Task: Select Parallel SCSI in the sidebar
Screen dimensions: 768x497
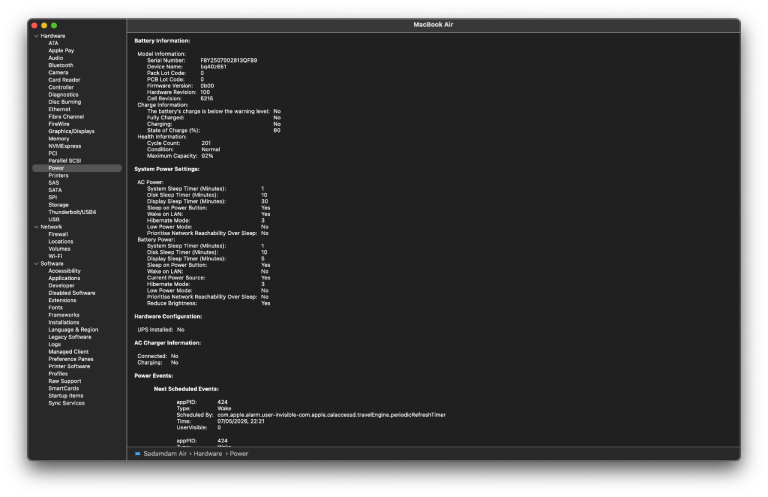Action: pyautogui.click(x=65, y=161)
